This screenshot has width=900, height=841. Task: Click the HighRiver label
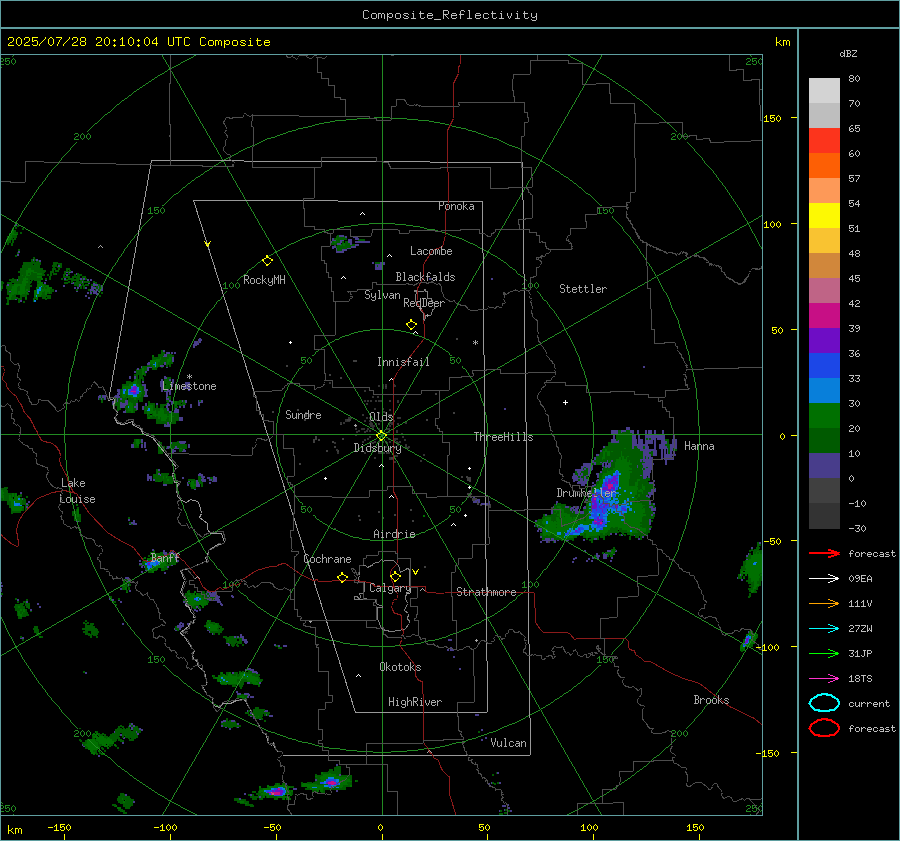pyautogui.click(x=415, y=702)
